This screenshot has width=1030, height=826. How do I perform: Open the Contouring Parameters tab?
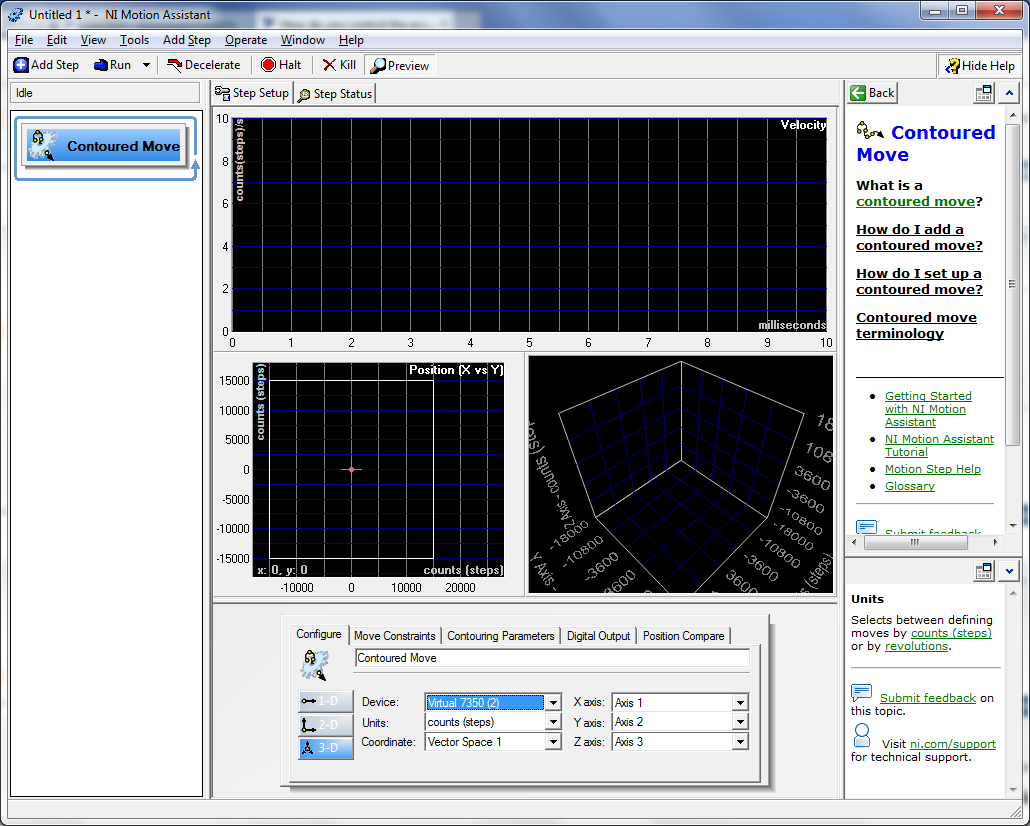click(x=501, y=635)
